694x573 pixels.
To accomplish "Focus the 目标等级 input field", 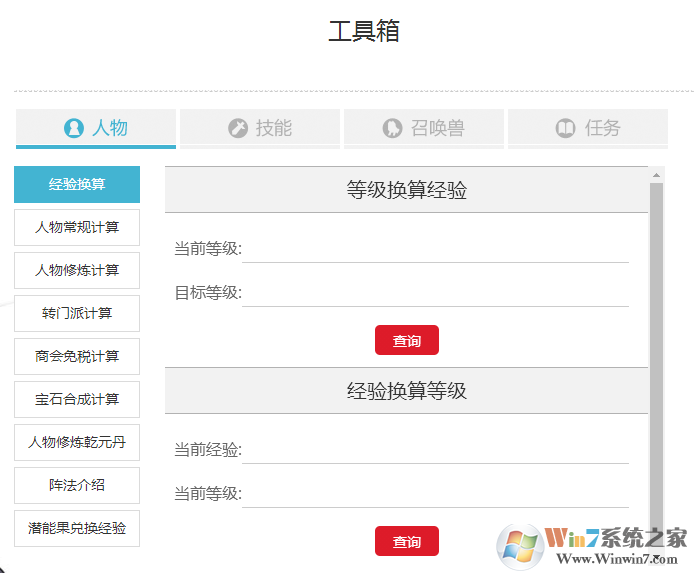I will (x=435, y=292).
